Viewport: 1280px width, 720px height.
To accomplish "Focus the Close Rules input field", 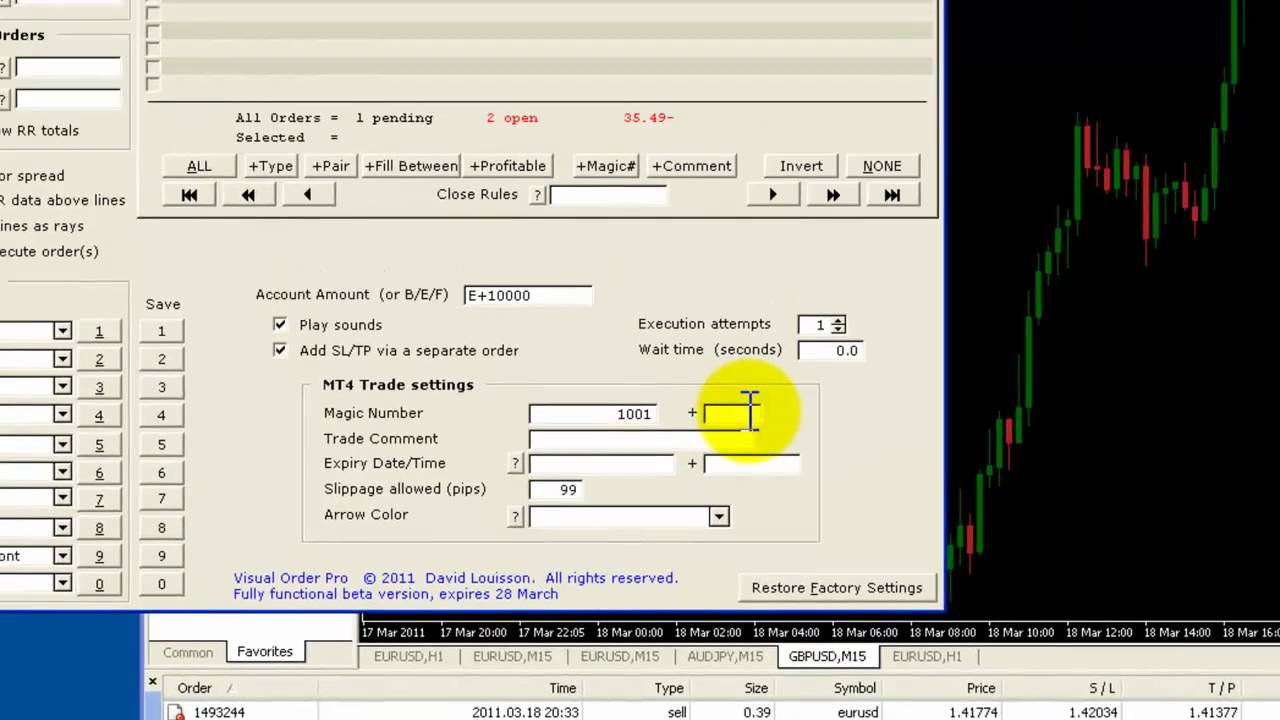I will pos(608,195).
